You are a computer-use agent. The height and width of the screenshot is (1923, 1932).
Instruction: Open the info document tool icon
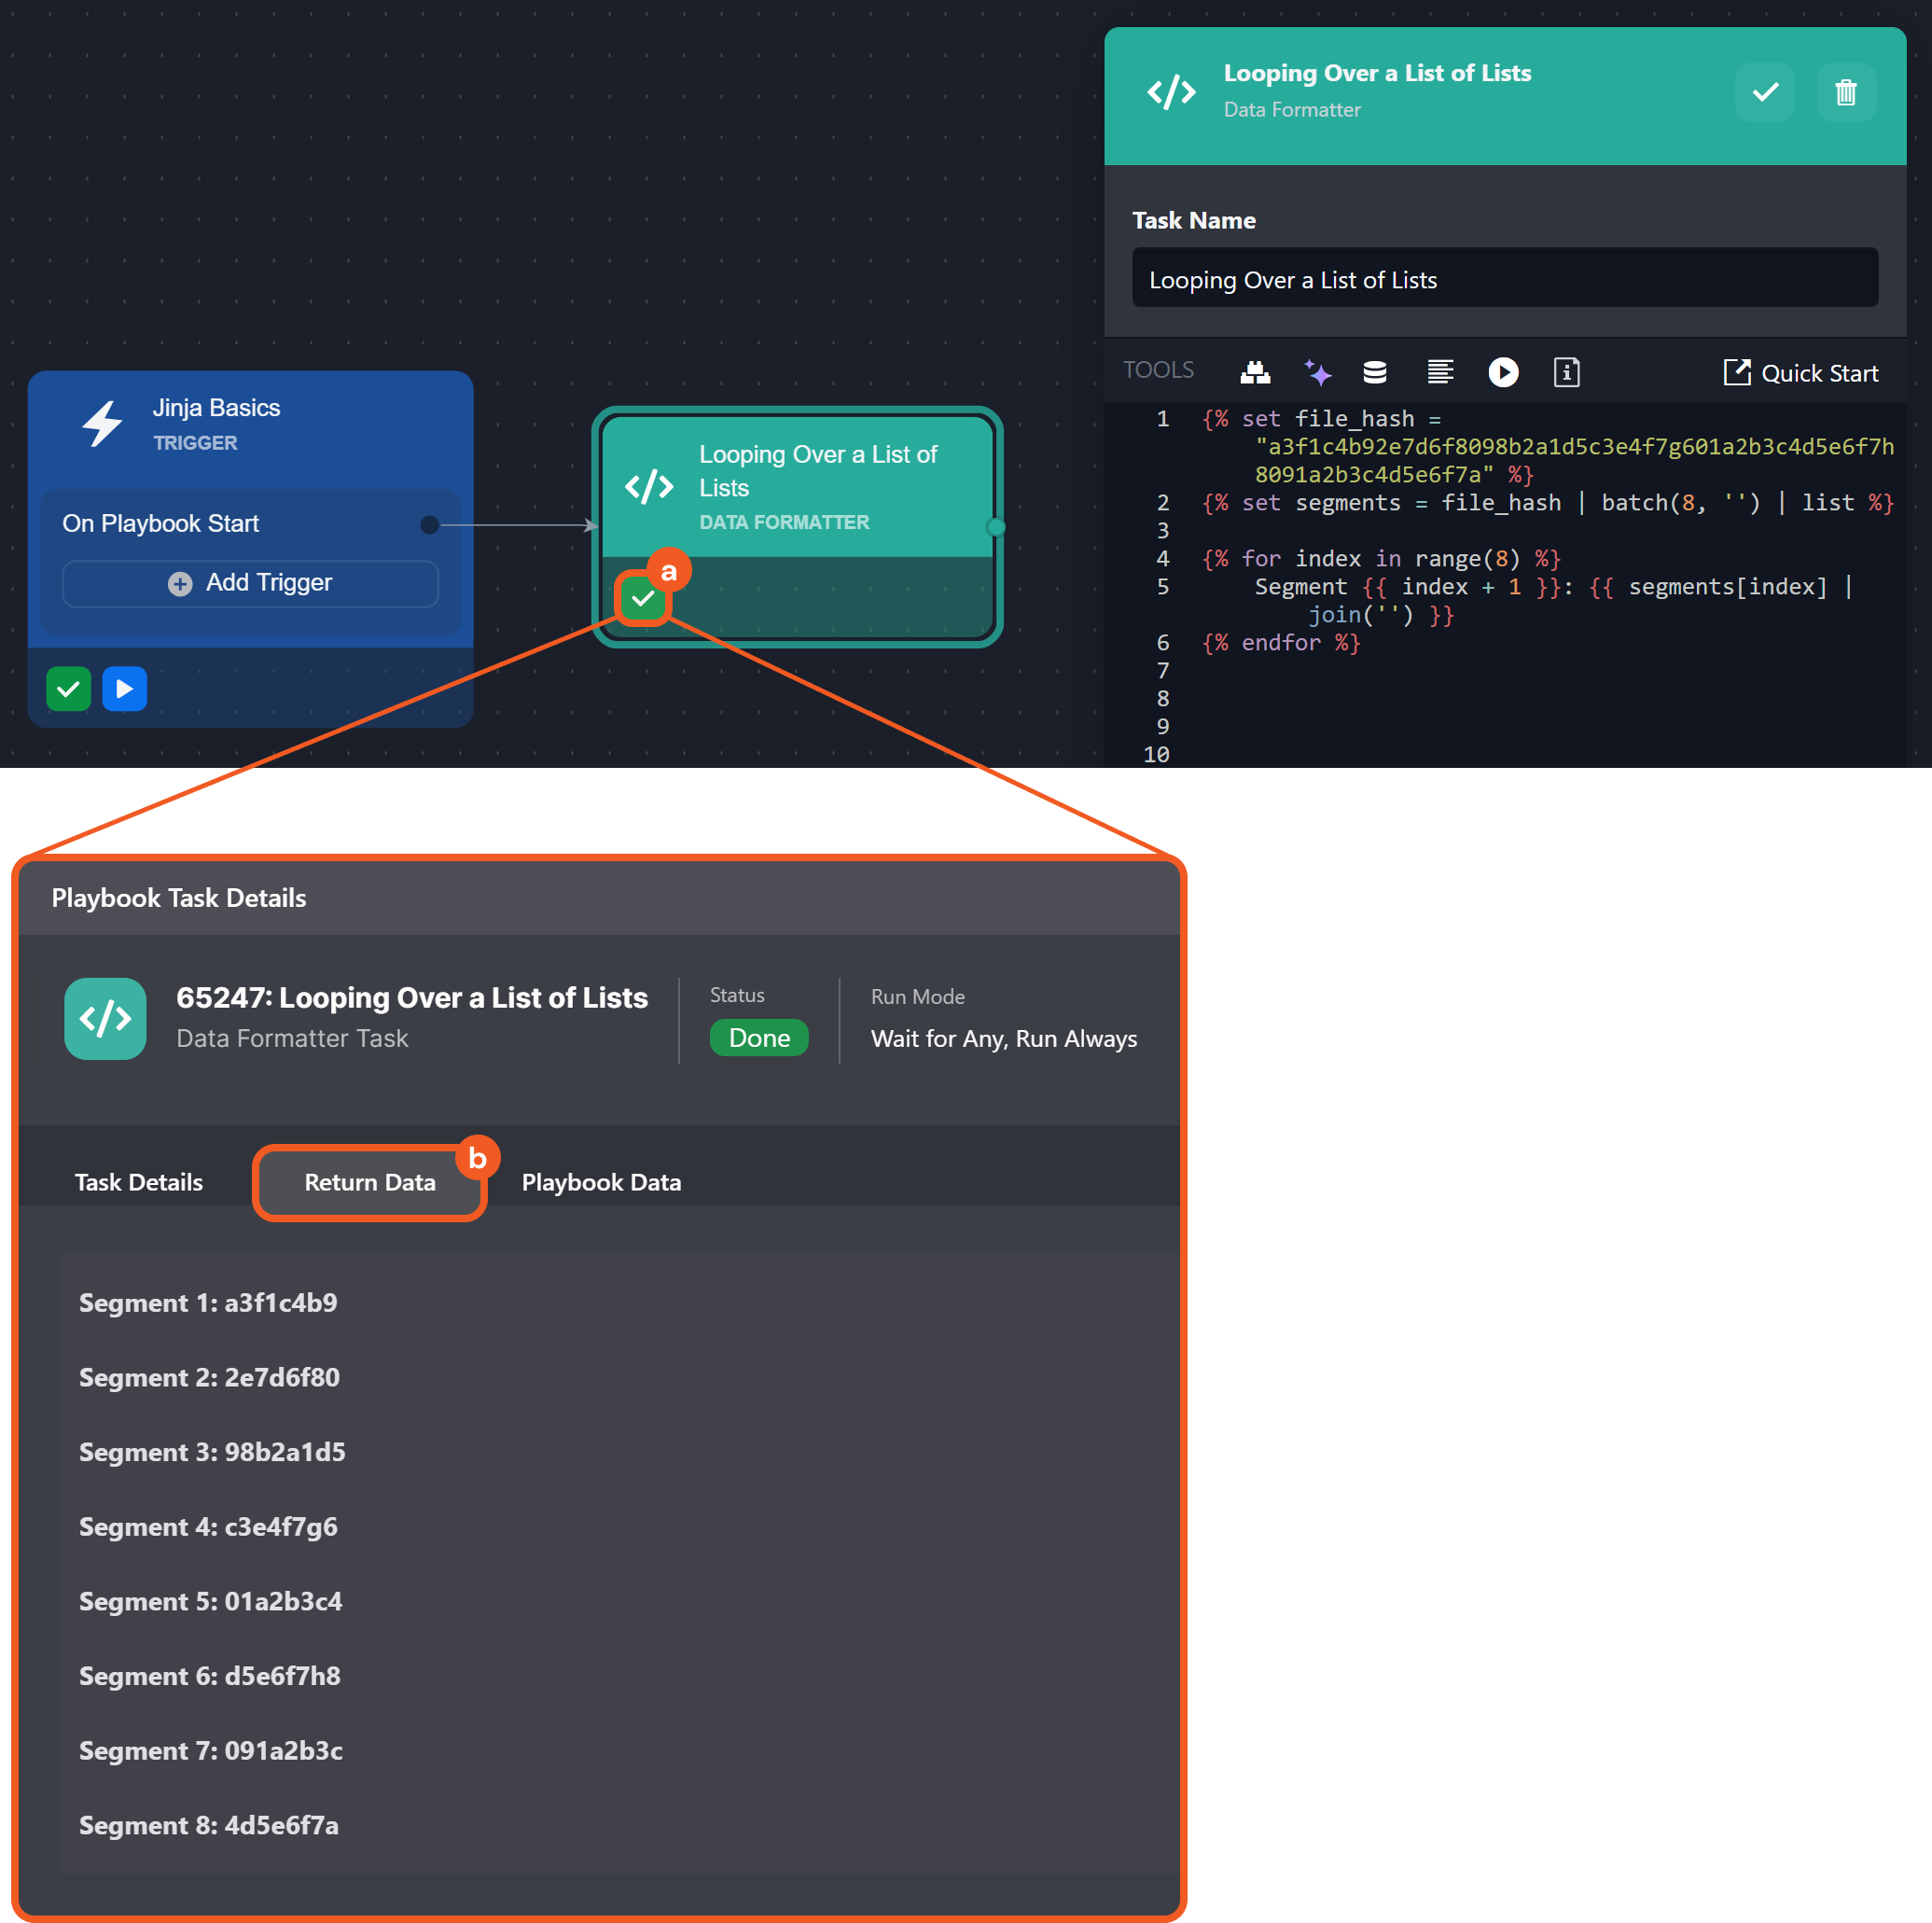pyautogui.click(x=1566, y=372)
